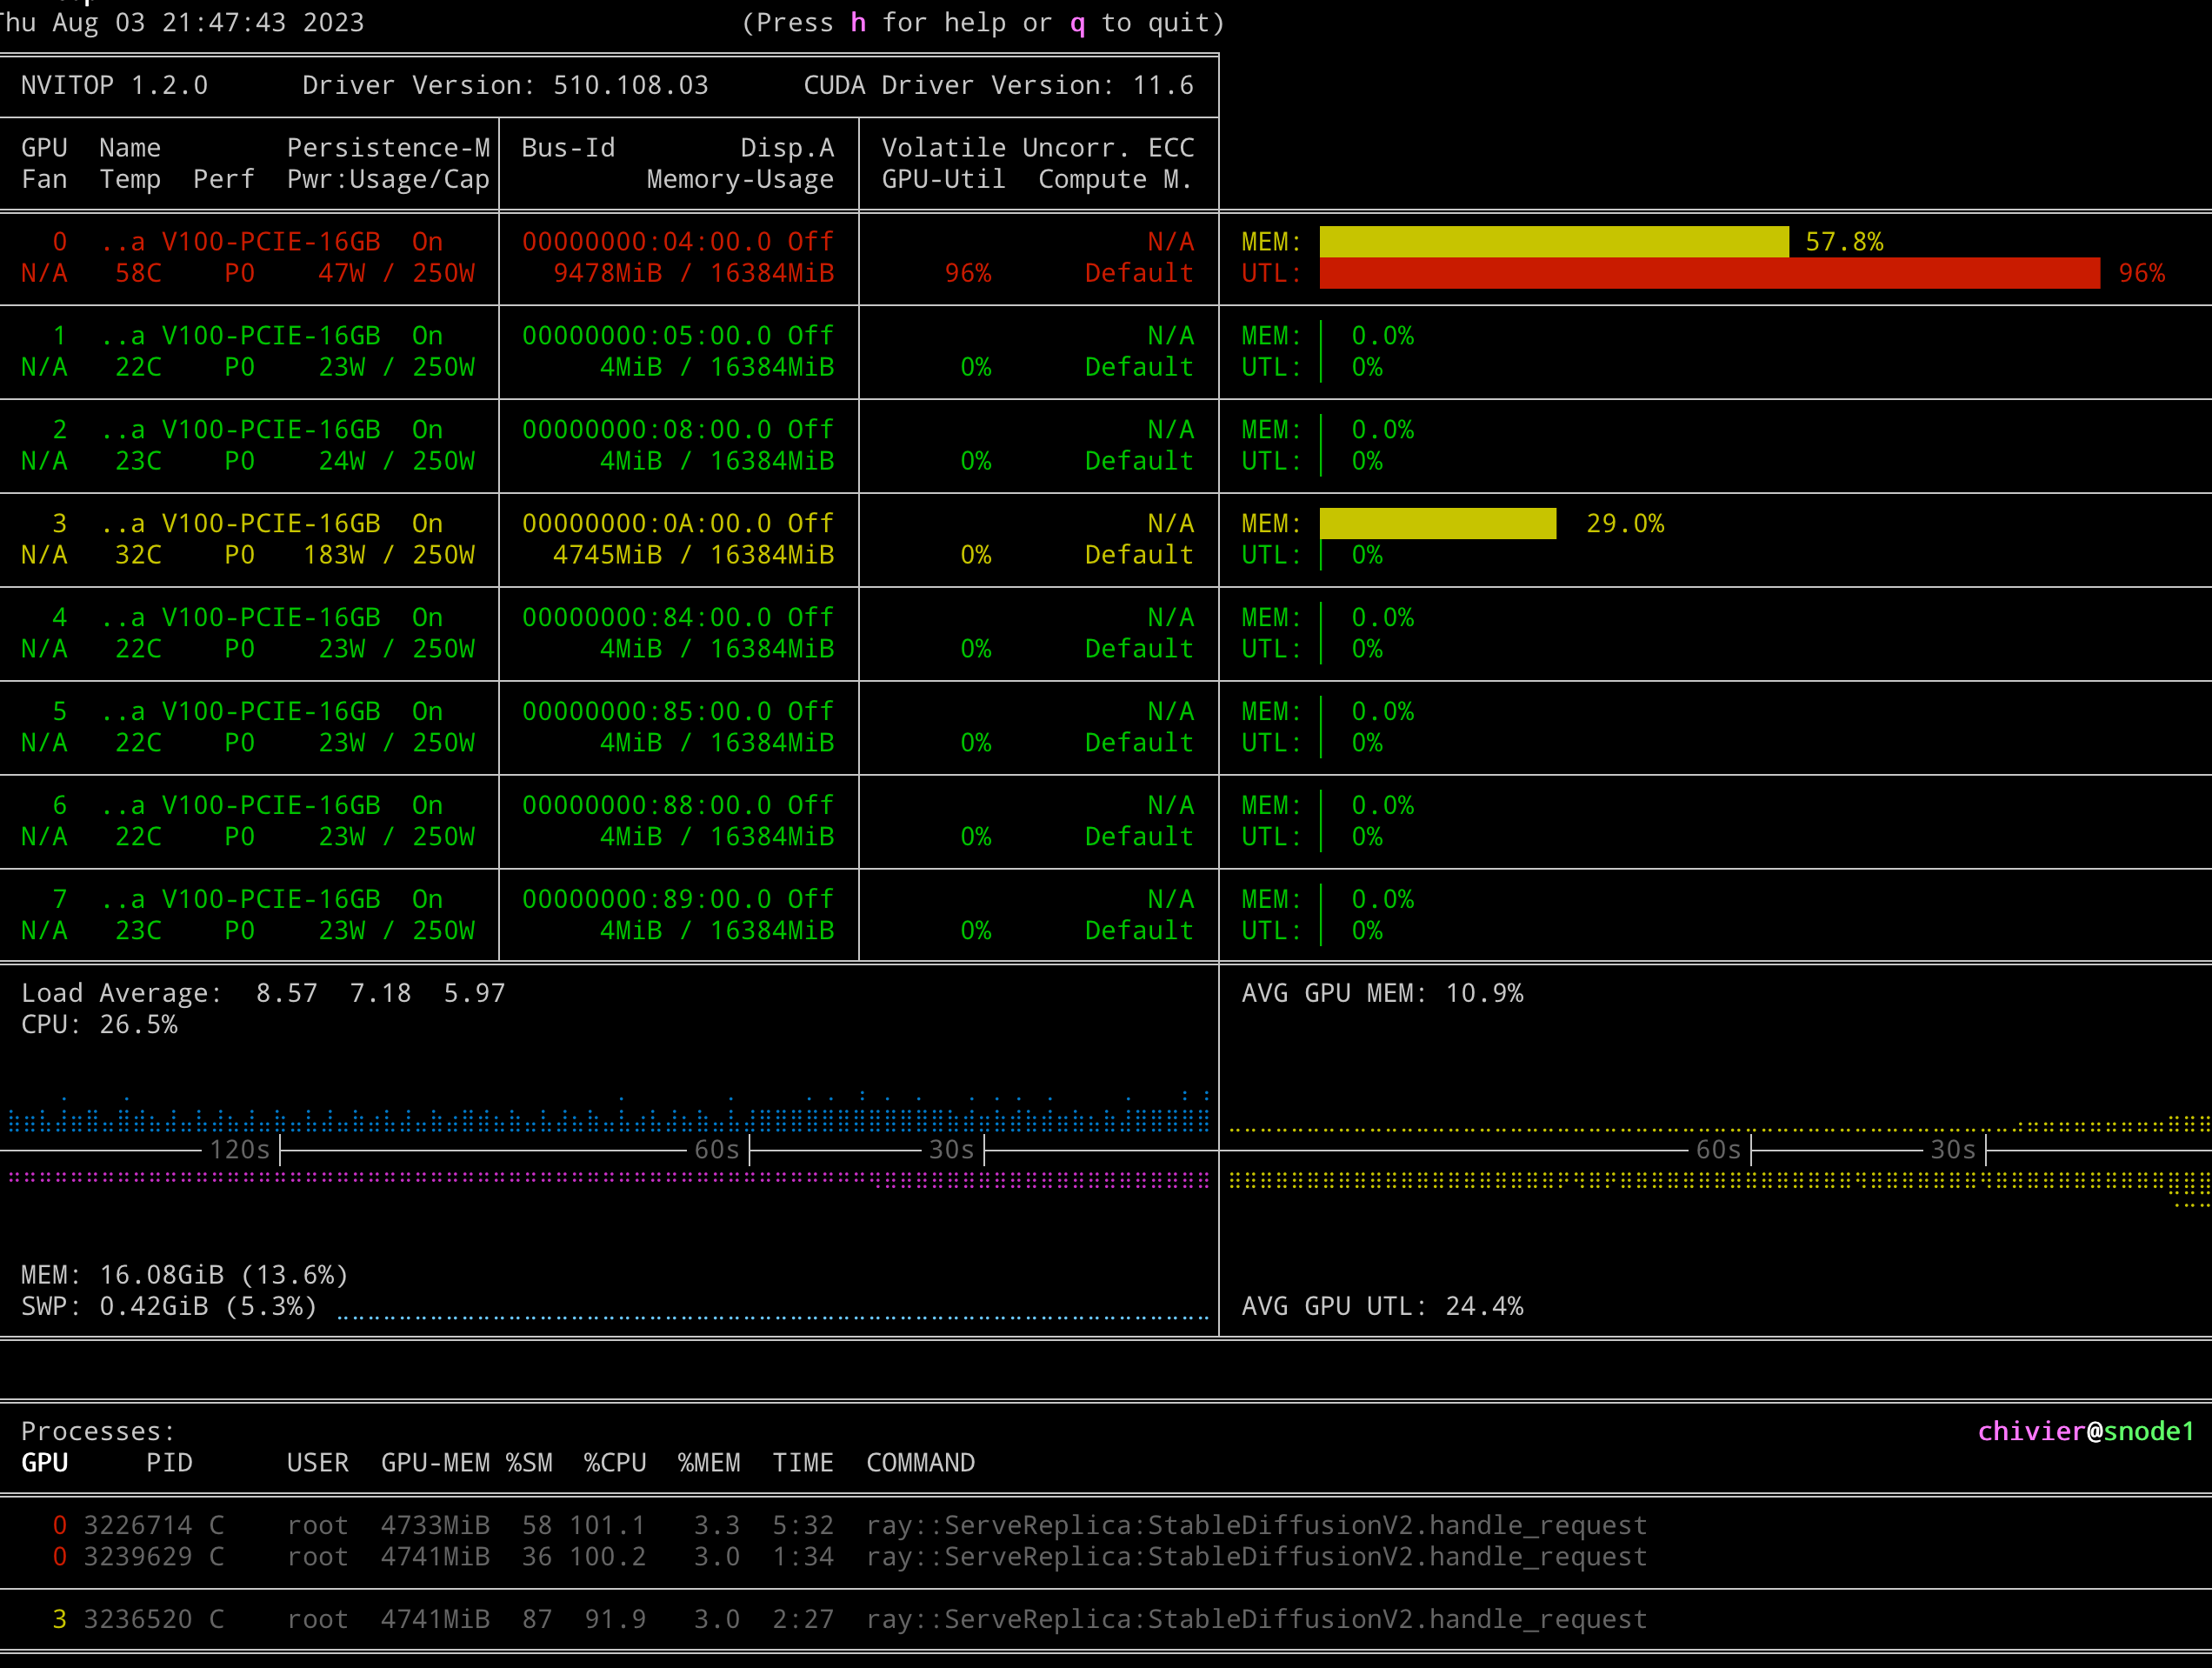Click the GPU 0 memory usage bar
The image size is (2212, 1668).
pyautogui.click(x=1554, y=242)
